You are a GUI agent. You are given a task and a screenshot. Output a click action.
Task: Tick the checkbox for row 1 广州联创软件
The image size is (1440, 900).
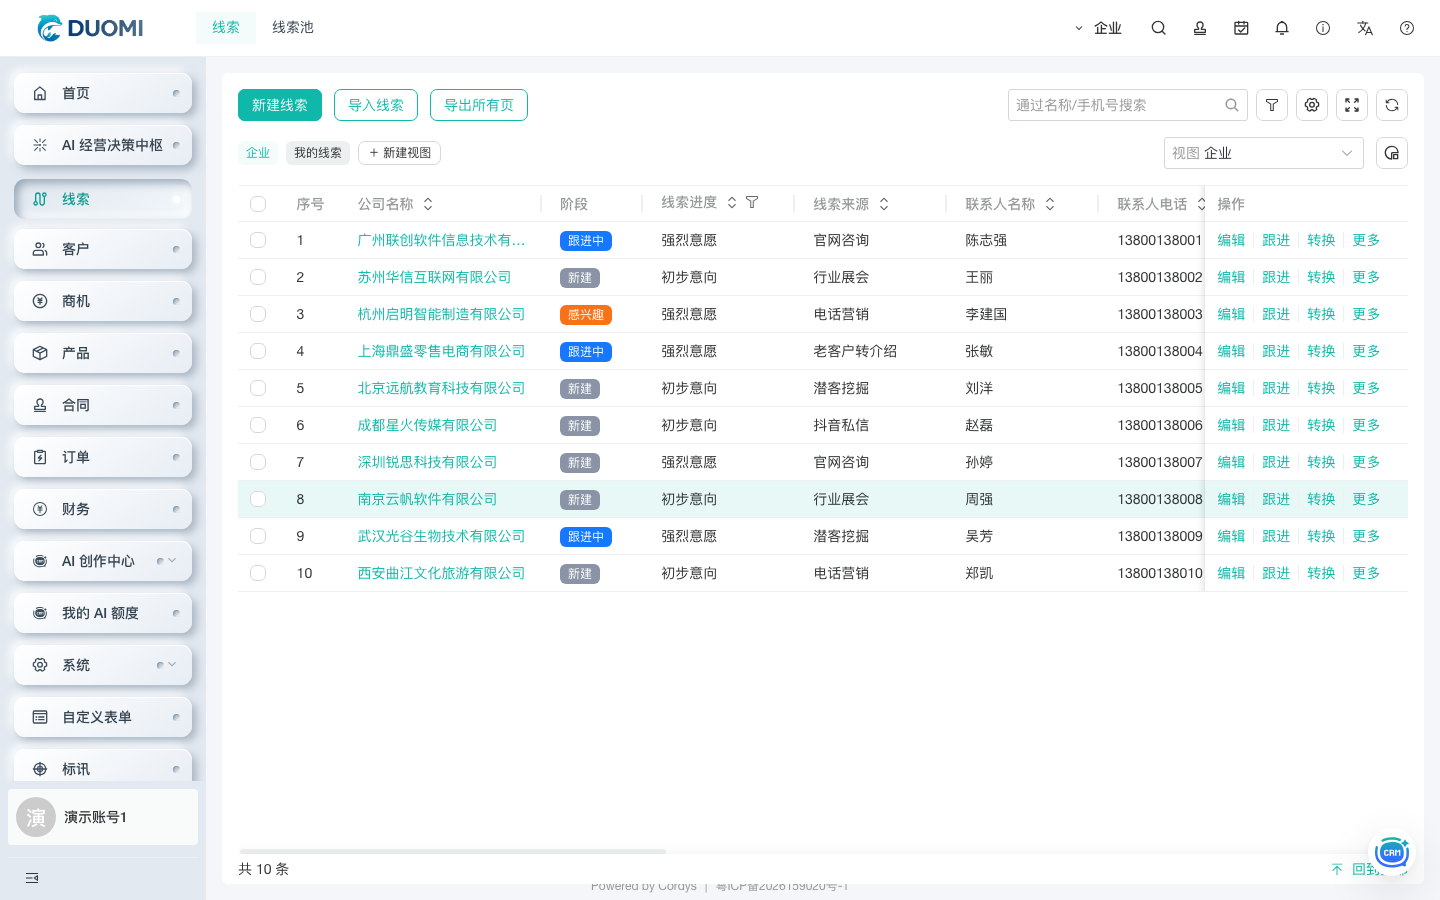point(258,240)
